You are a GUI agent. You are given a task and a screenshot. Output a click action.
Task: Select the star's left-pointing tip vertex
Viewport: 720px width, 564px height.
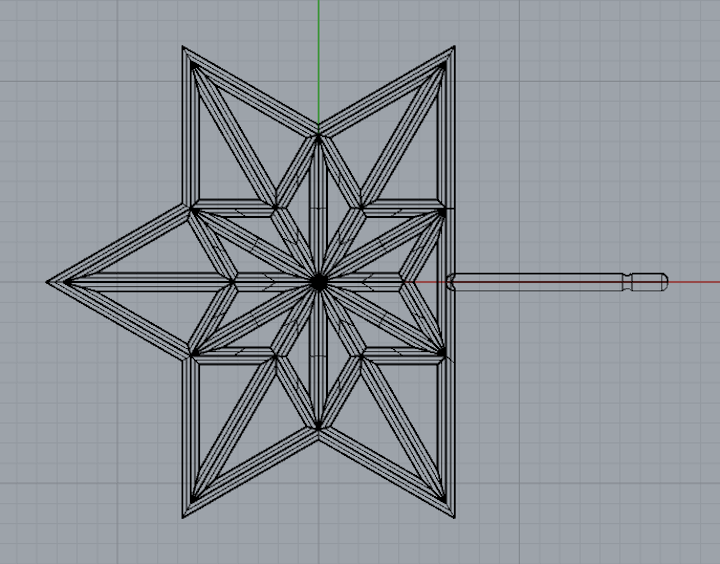(49, 282)
